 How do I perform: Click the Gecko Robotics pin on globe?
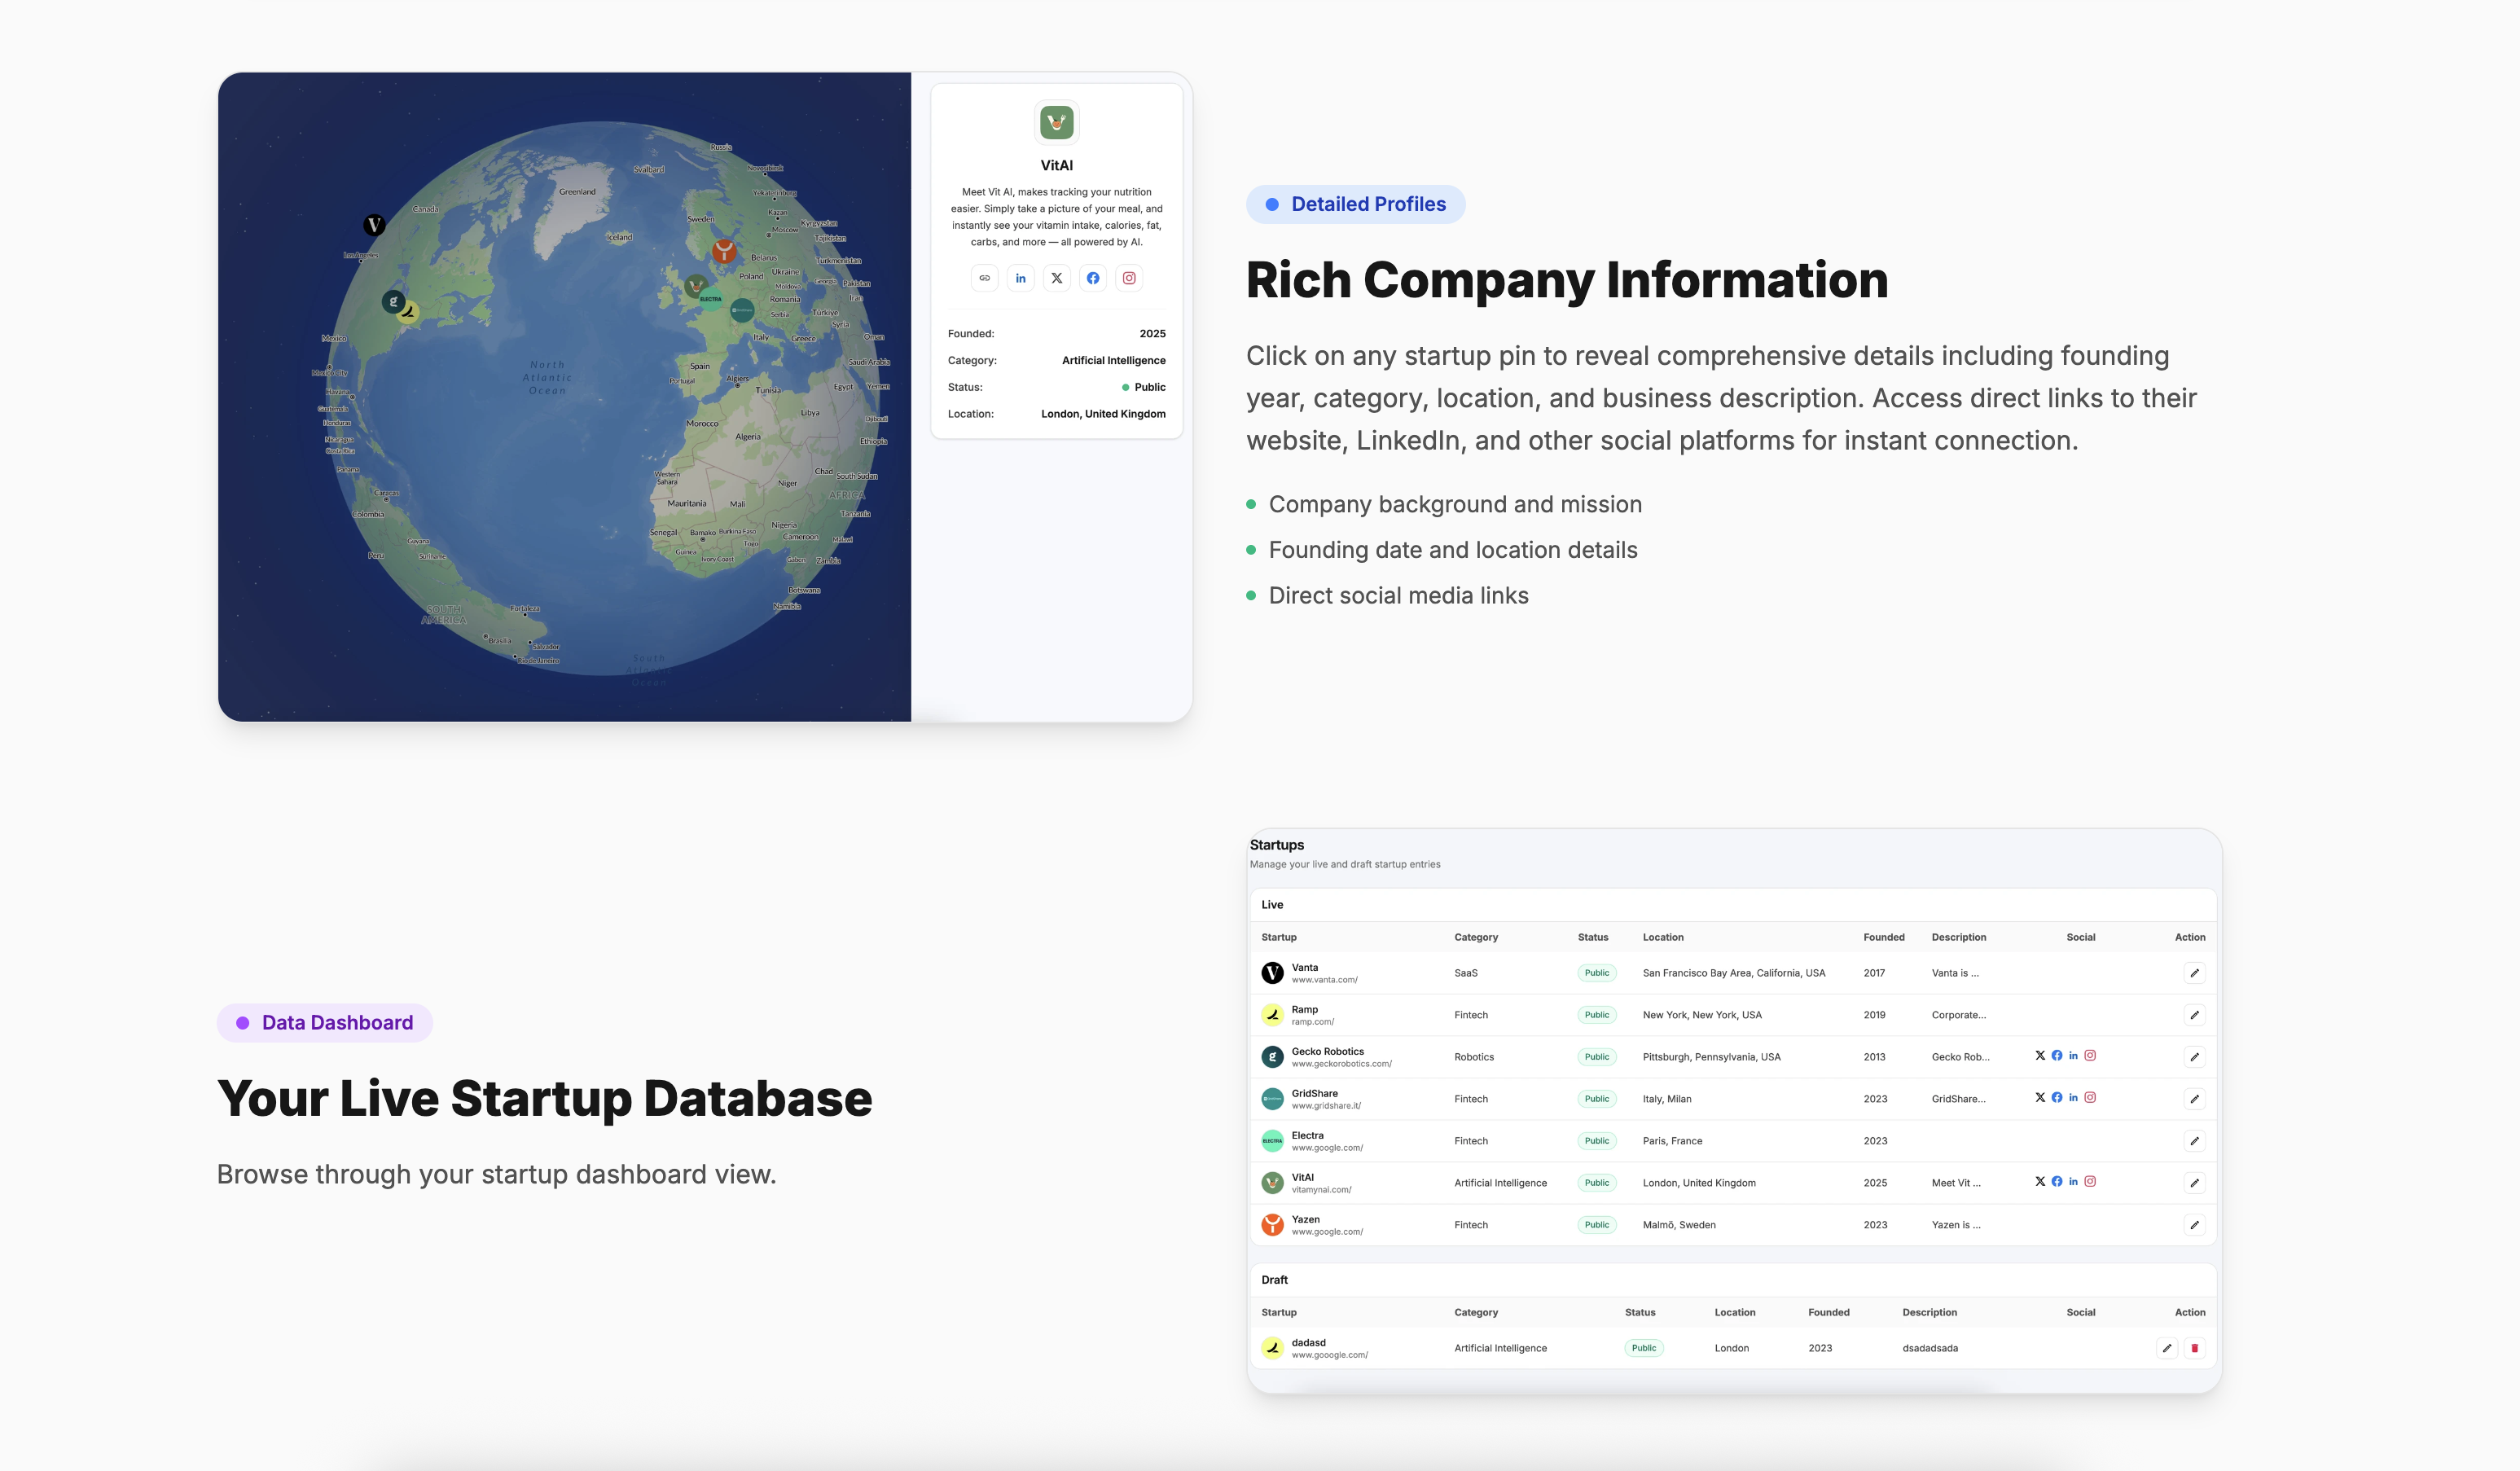point(393,300)
